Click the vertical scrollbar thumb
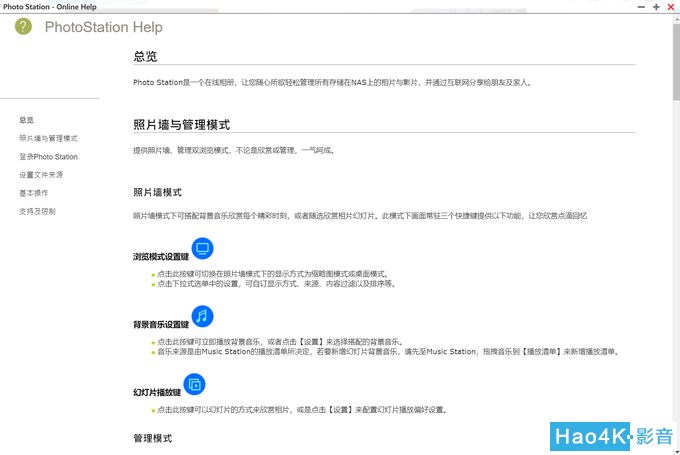This screenshot has height=455, width=680. [x=676, y=62]
